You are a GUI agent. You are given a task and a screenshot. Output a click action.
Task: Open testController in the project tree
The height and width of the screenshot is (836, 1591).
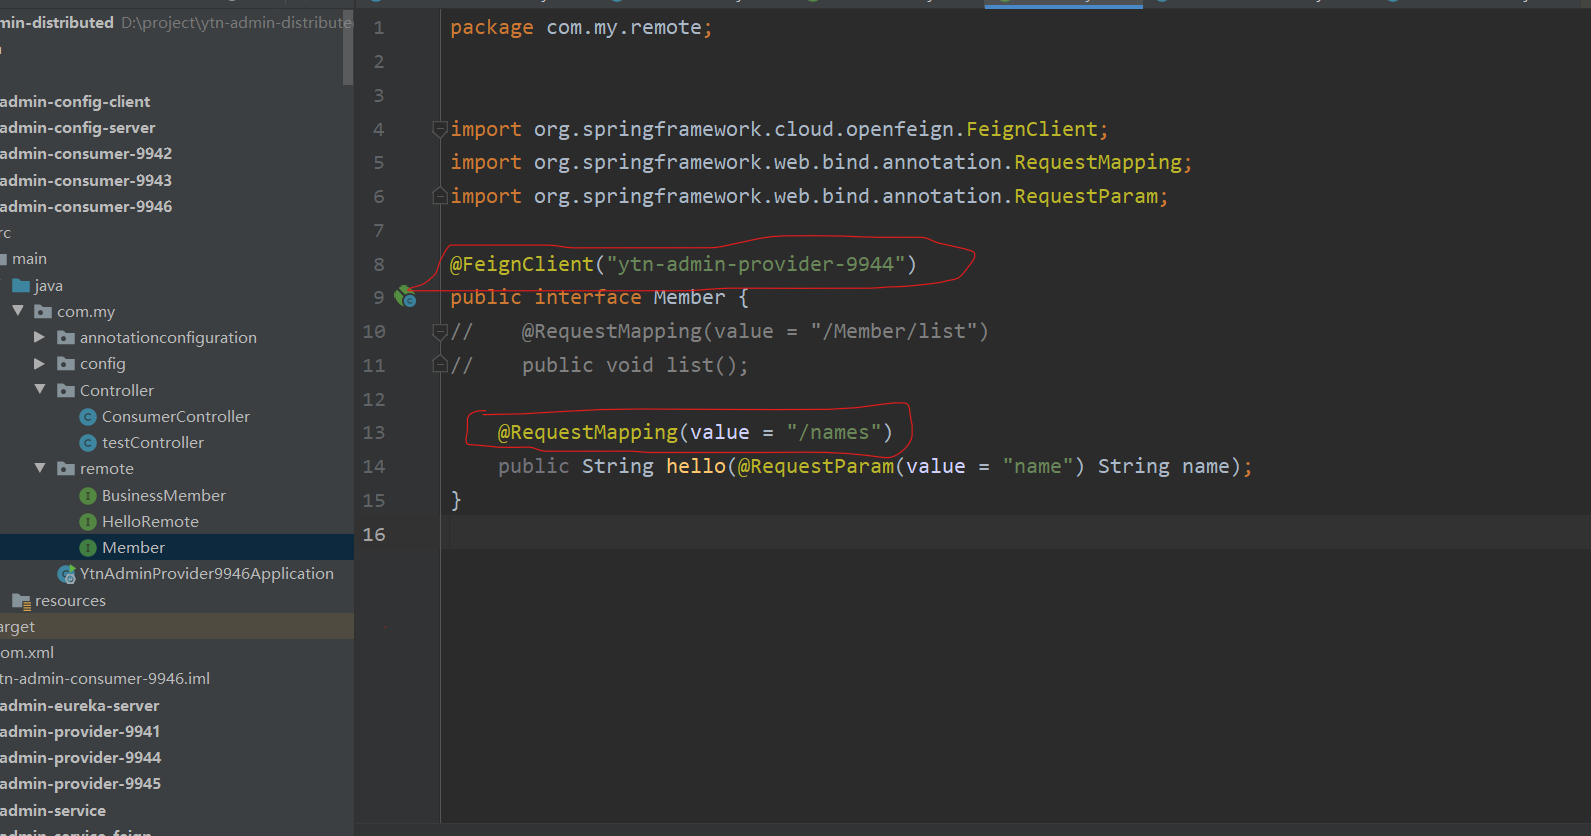click(153, 442)
